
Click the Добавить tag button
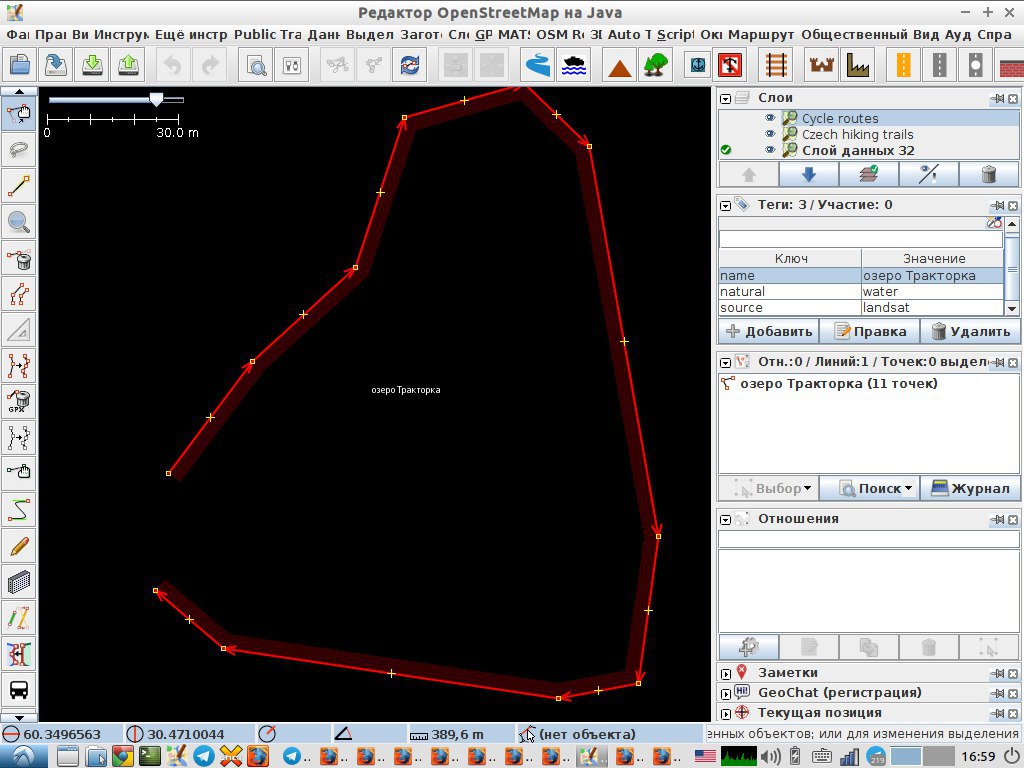[769, 331]
